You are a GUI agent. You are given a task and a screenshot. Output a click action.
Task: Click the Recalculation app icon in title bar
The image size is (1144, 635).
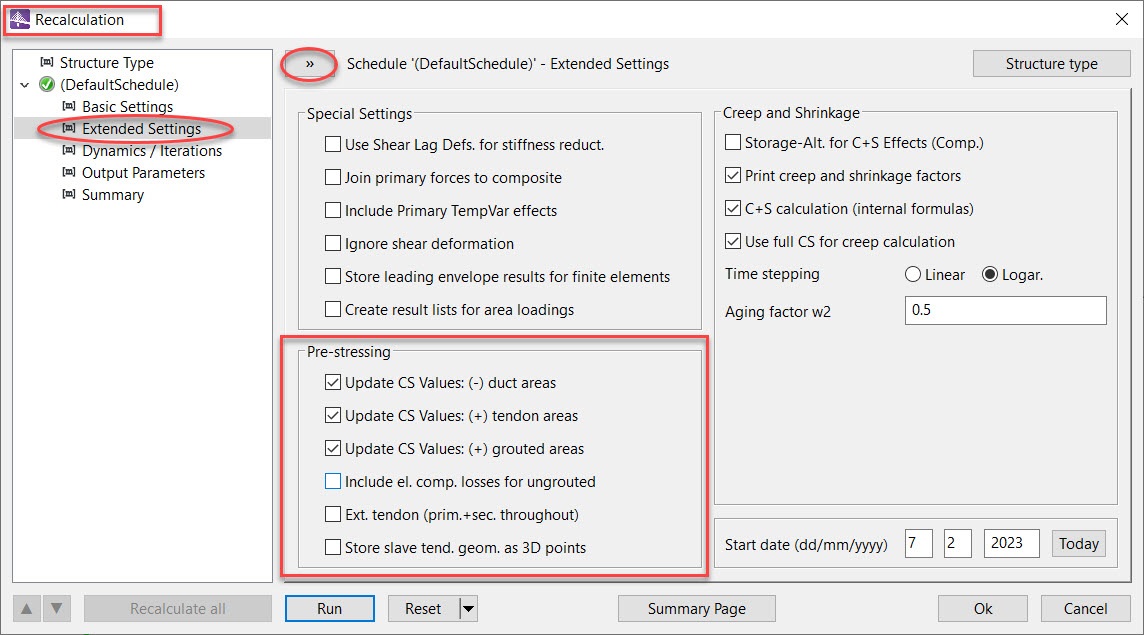click(20, 20)
